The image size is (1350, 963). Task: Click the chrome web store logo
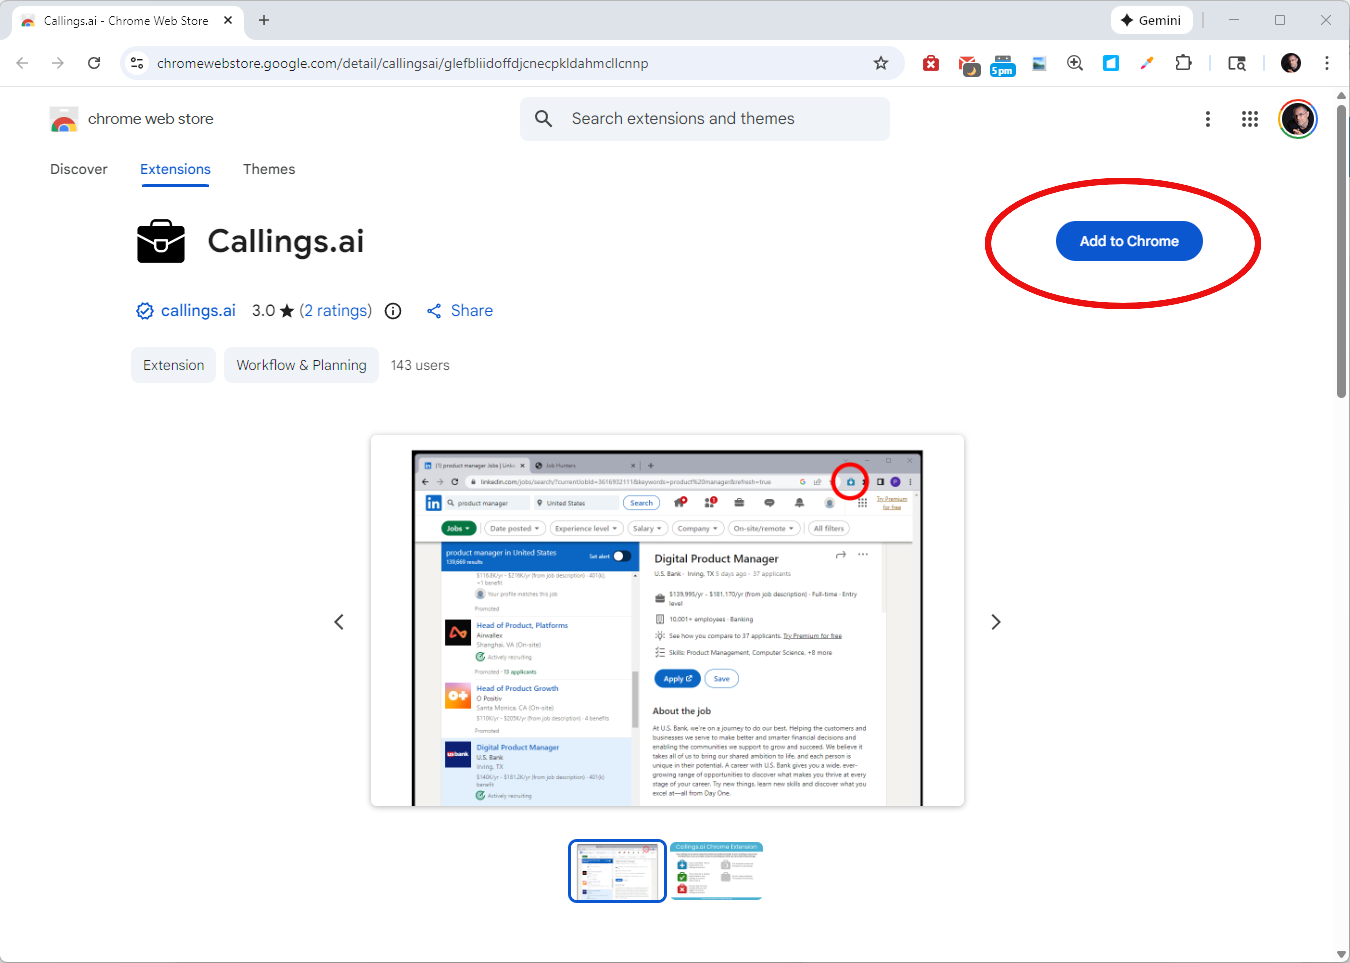[x=131, y=119]
